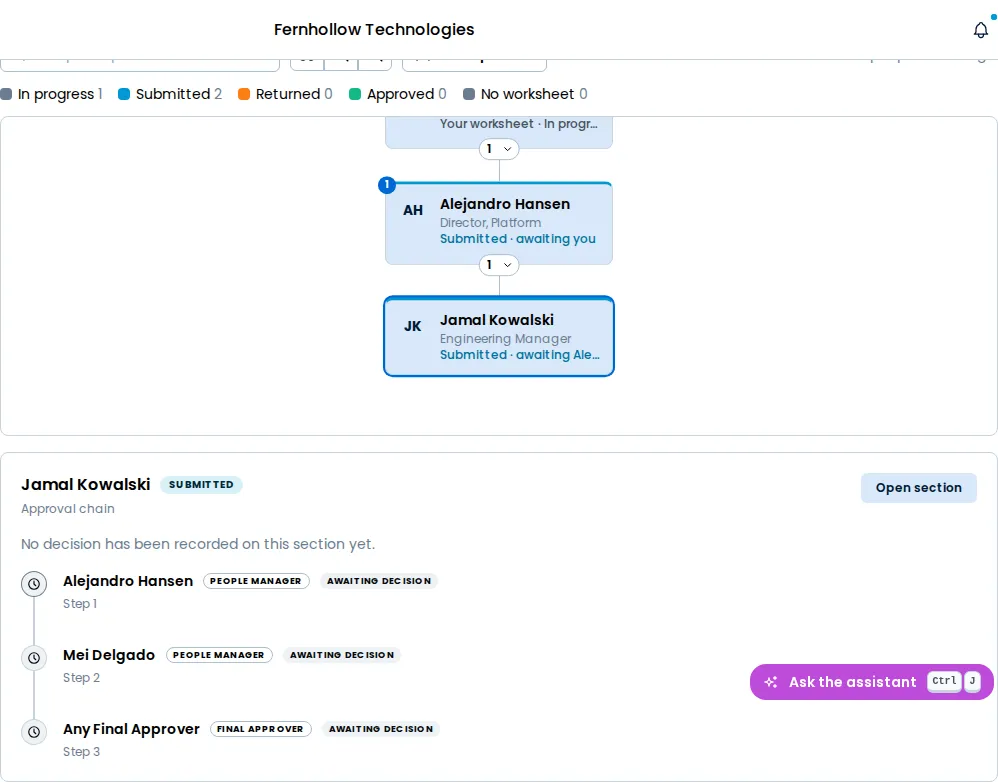Click the AH avatar initials
This screenshot has width=998, height=782.
pyautogui.click(x=412, y=210)
